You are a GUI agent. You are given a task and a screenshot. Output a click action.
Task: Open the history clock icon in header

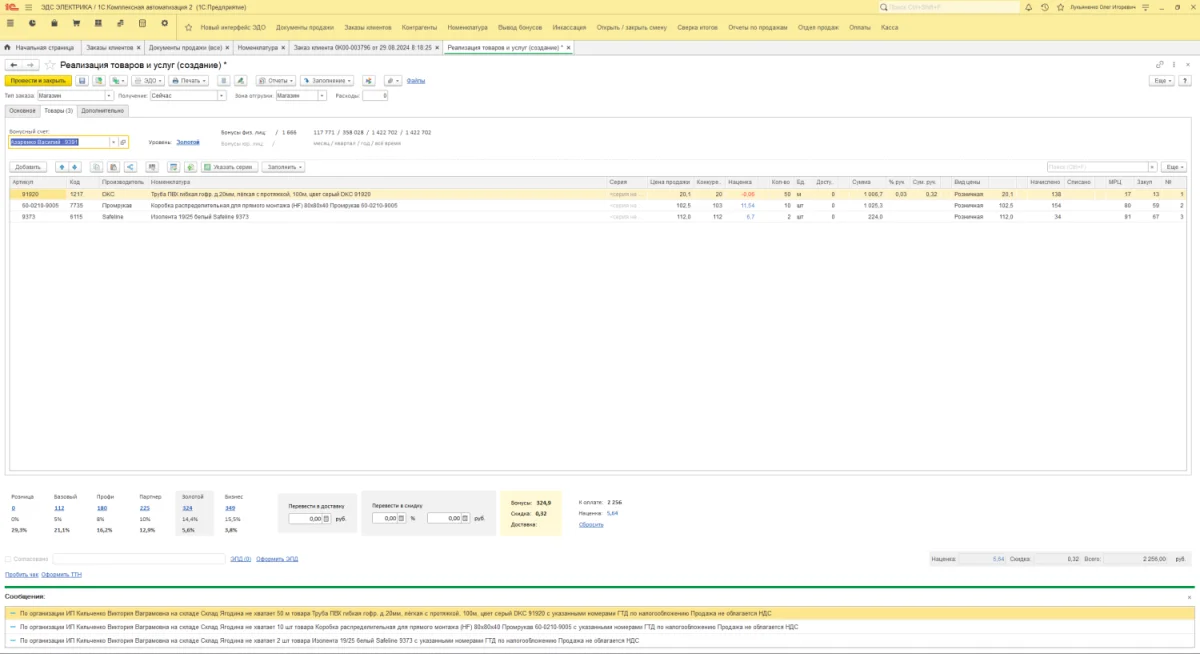(1045, 7)
